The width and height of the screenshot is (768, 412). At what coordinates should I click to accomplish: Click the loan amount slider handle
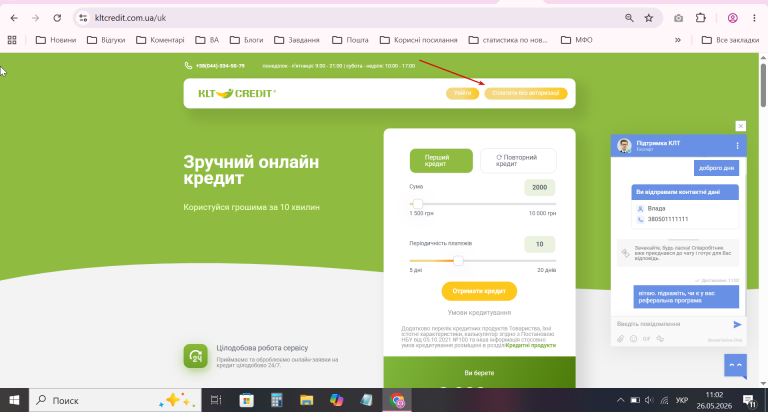pyautogui.click(x=418, y=204)
